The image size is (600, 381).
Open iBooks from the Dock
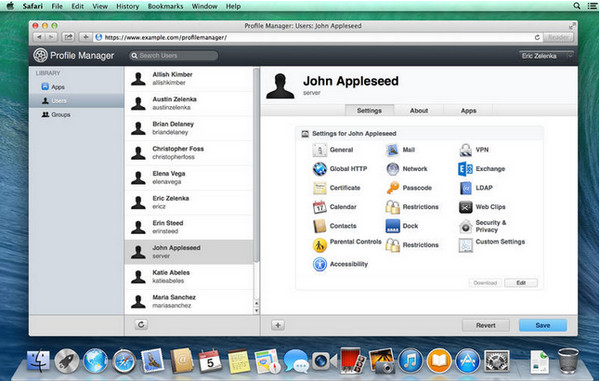pos(439,361)
